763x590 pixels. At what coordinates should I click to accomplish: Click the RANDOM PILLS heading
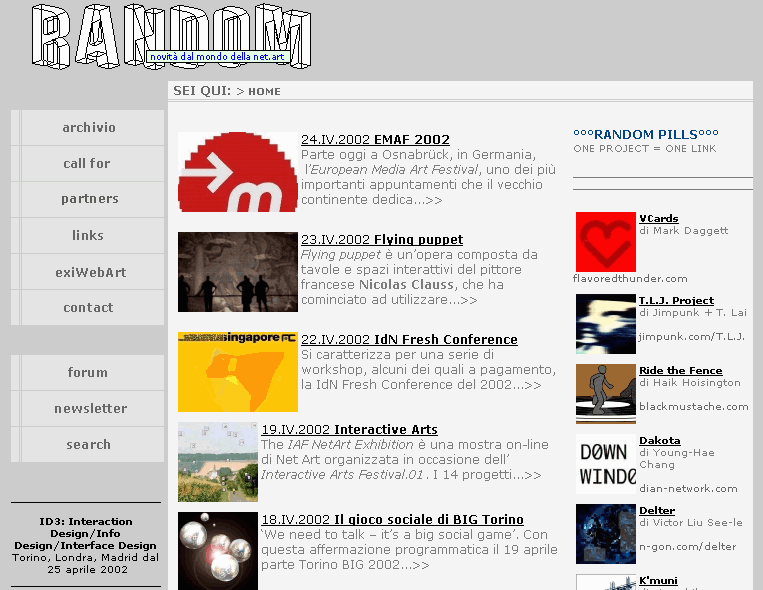(x=646, y=134)
